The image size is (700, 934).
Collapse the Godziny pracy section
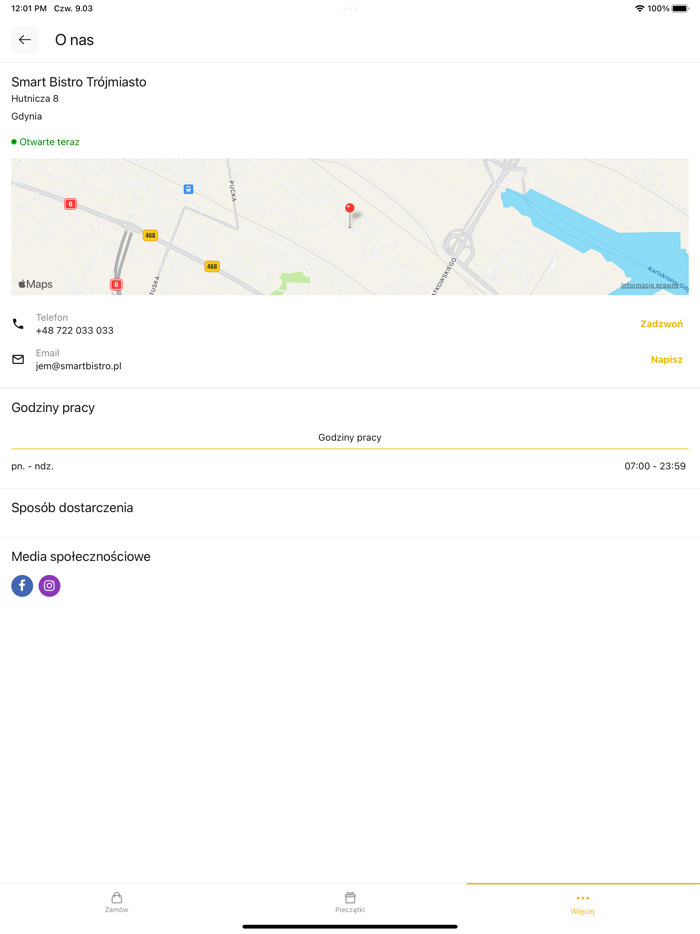pos(52,407)
